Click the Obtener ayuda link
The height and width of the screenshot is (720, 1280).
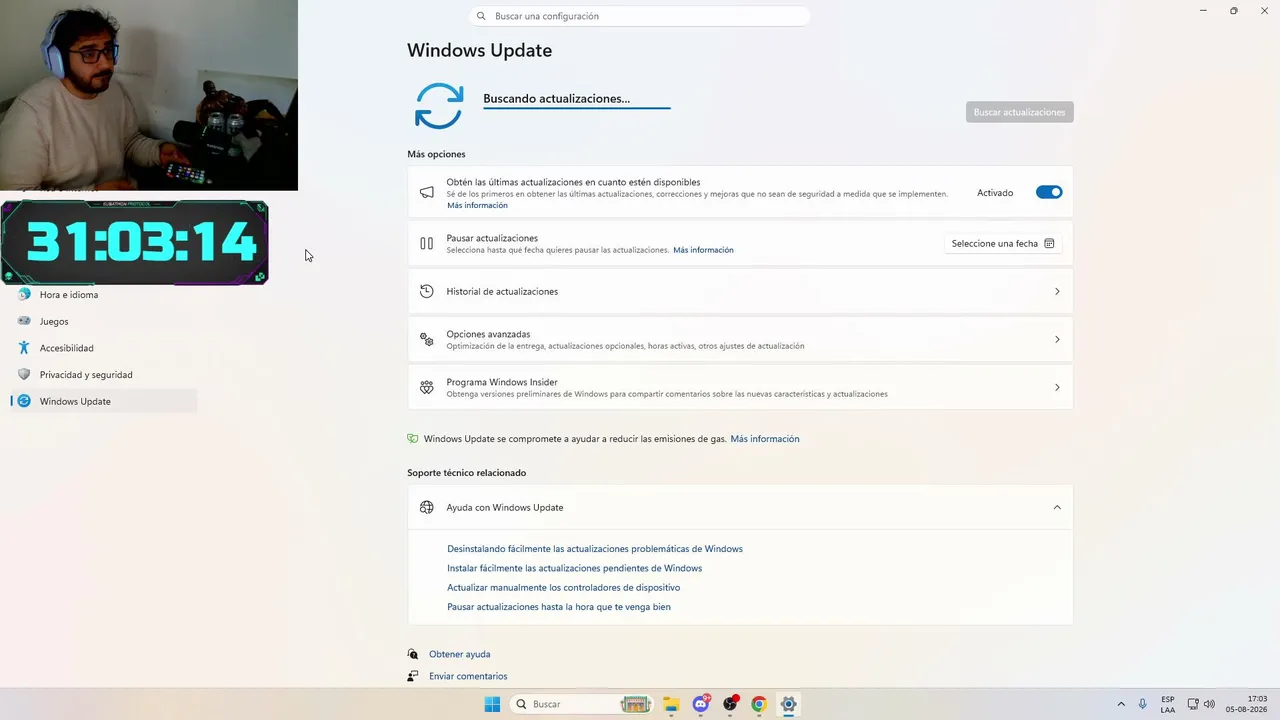click(460, 654)
